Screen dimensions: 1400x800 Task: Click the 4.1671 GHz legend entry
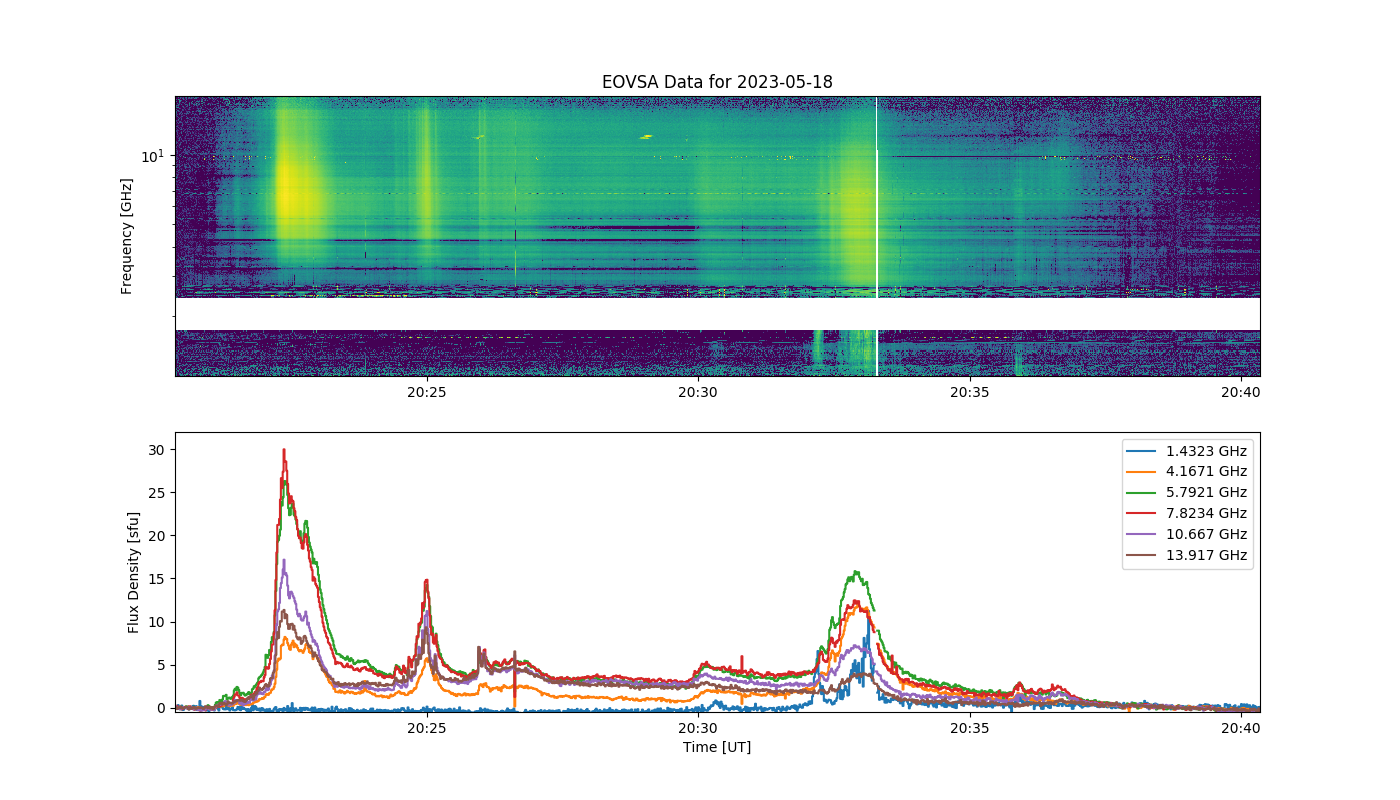pos(1188,472)
